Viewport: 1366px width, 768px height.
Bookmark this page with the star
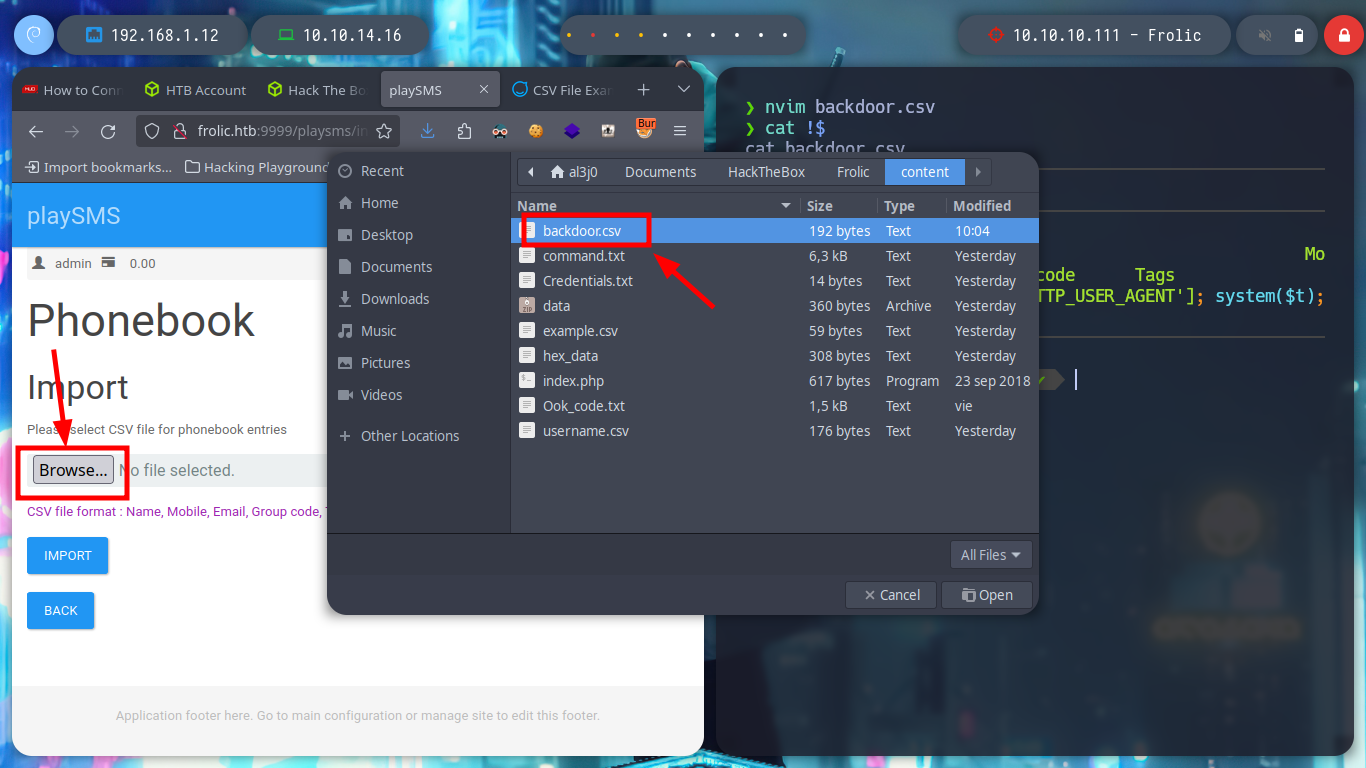point(384,131)
